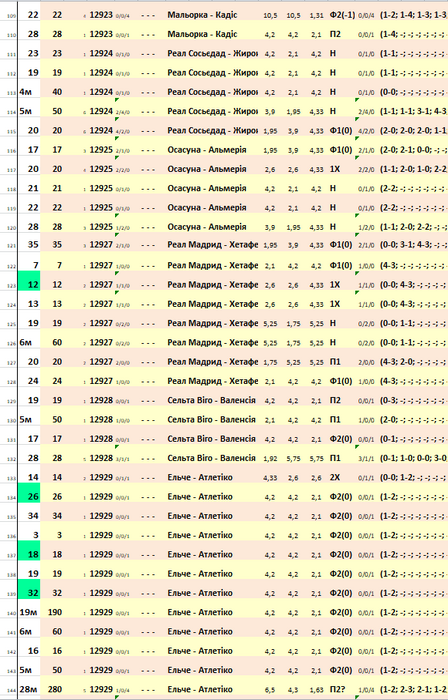Click odds 1,63 in row 144
The image size is (448, 700).
316,690
